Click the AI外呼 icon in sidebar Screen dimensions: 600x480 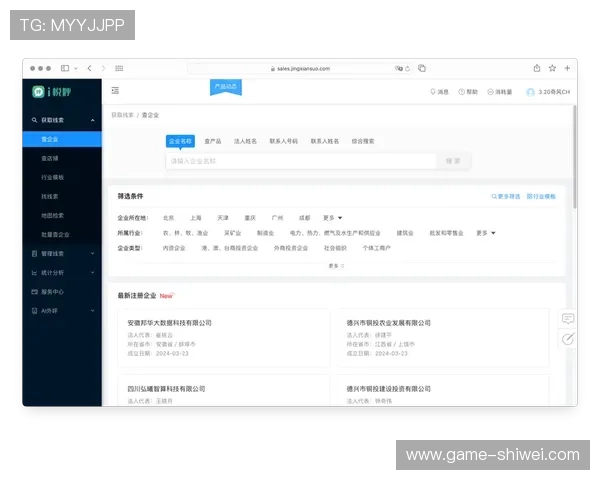point(34,311)
